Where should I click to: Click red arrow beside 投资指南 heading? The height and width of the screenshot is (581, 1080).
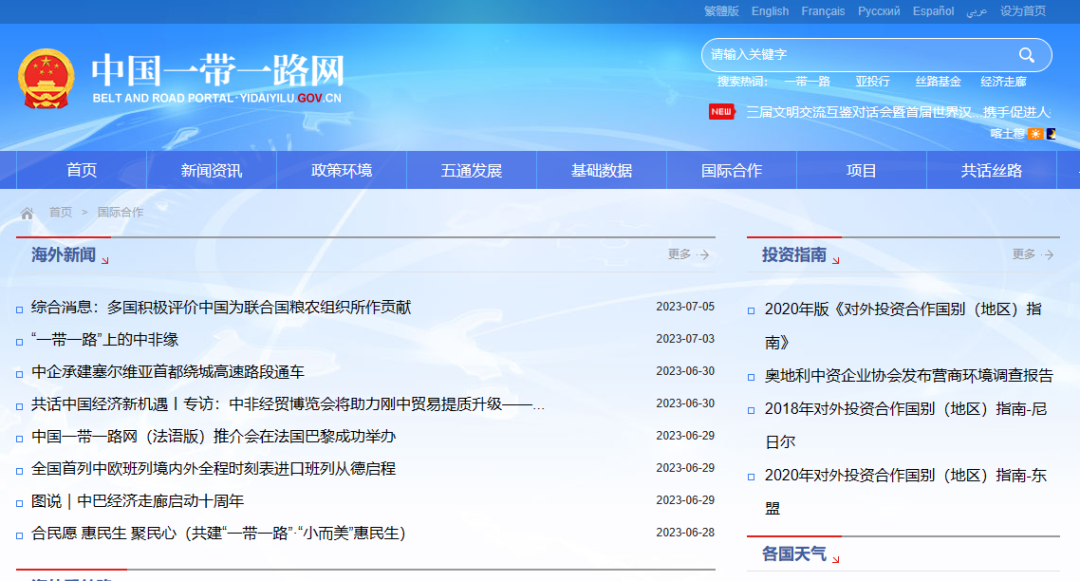tap(836, 261)
